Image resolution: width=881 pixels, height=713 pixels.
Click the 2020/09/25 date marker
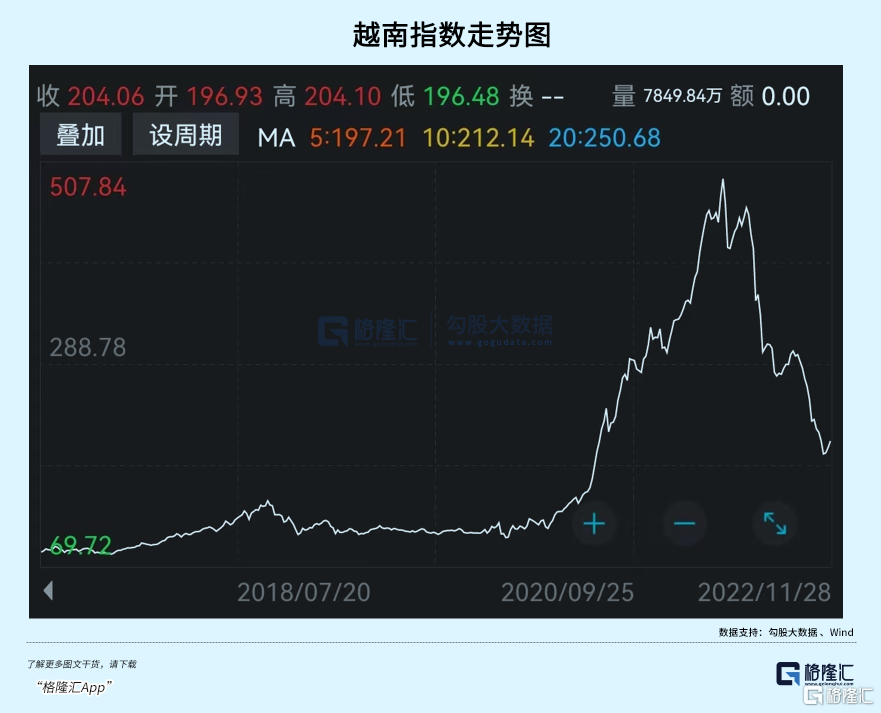[x=567, y=592]
